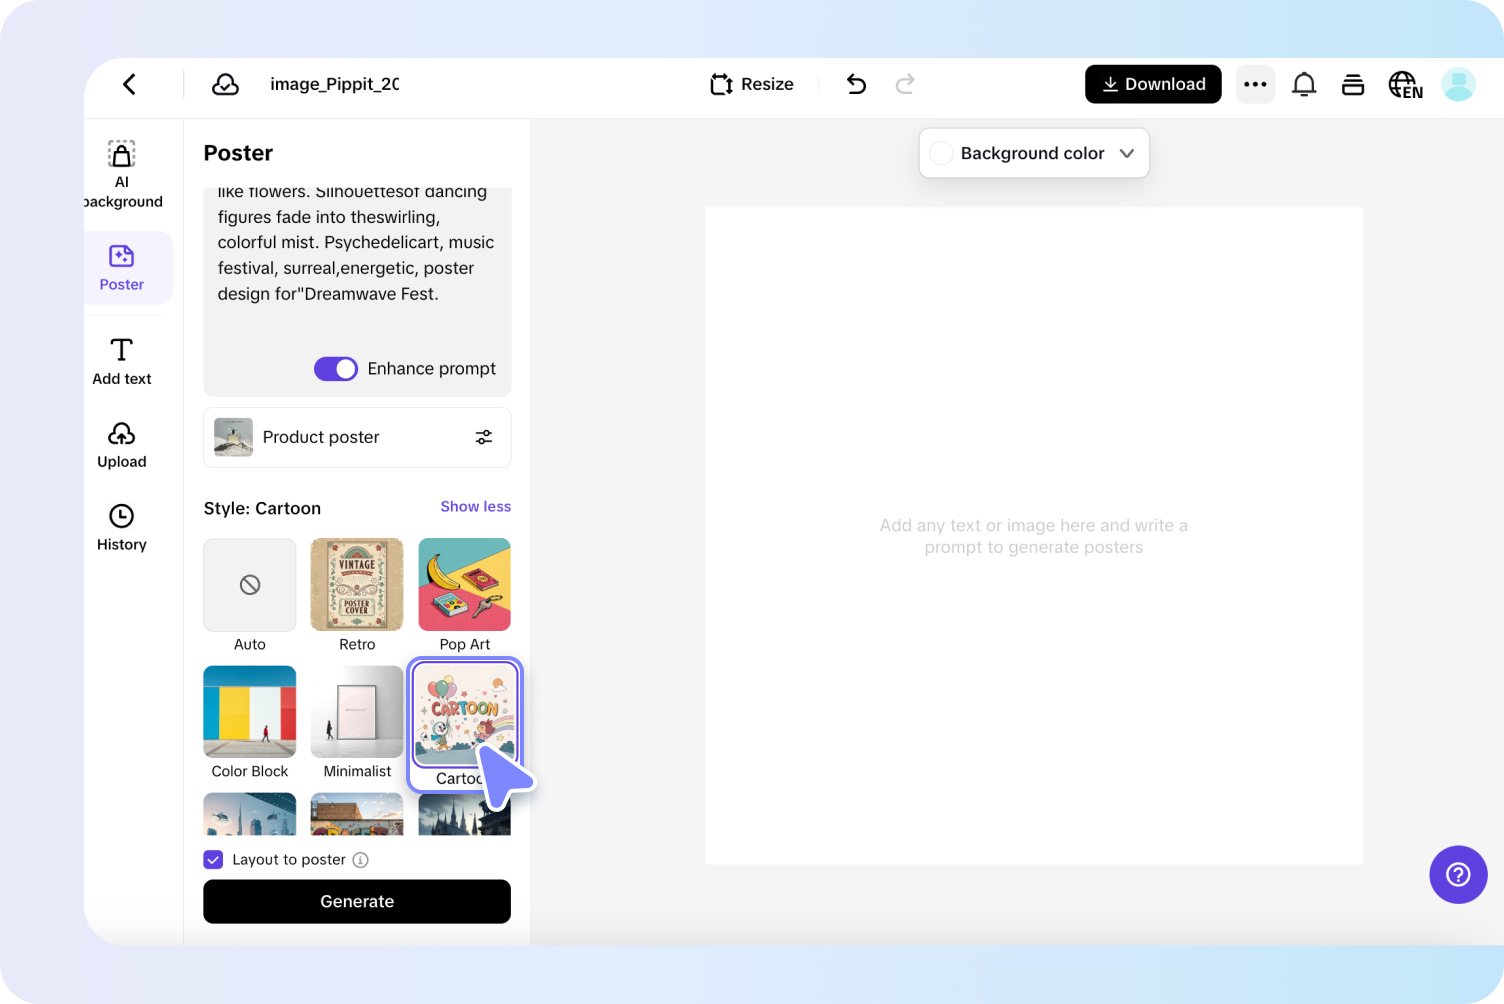
Task: Select the AI background tool
Action: click(x=121, y=172)
